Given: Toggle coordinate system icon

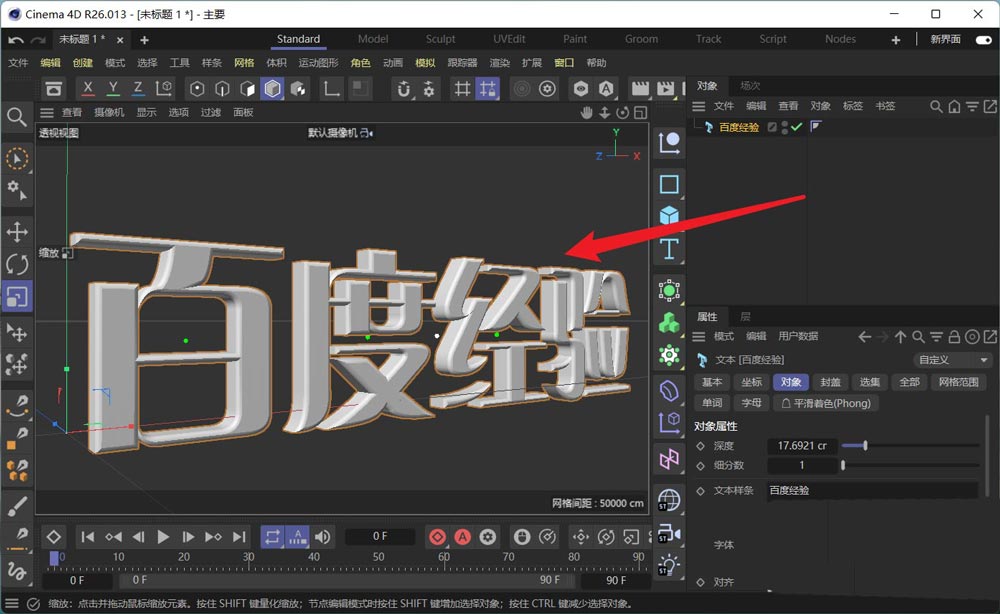Looking at the screenshot, I should 163,89.
